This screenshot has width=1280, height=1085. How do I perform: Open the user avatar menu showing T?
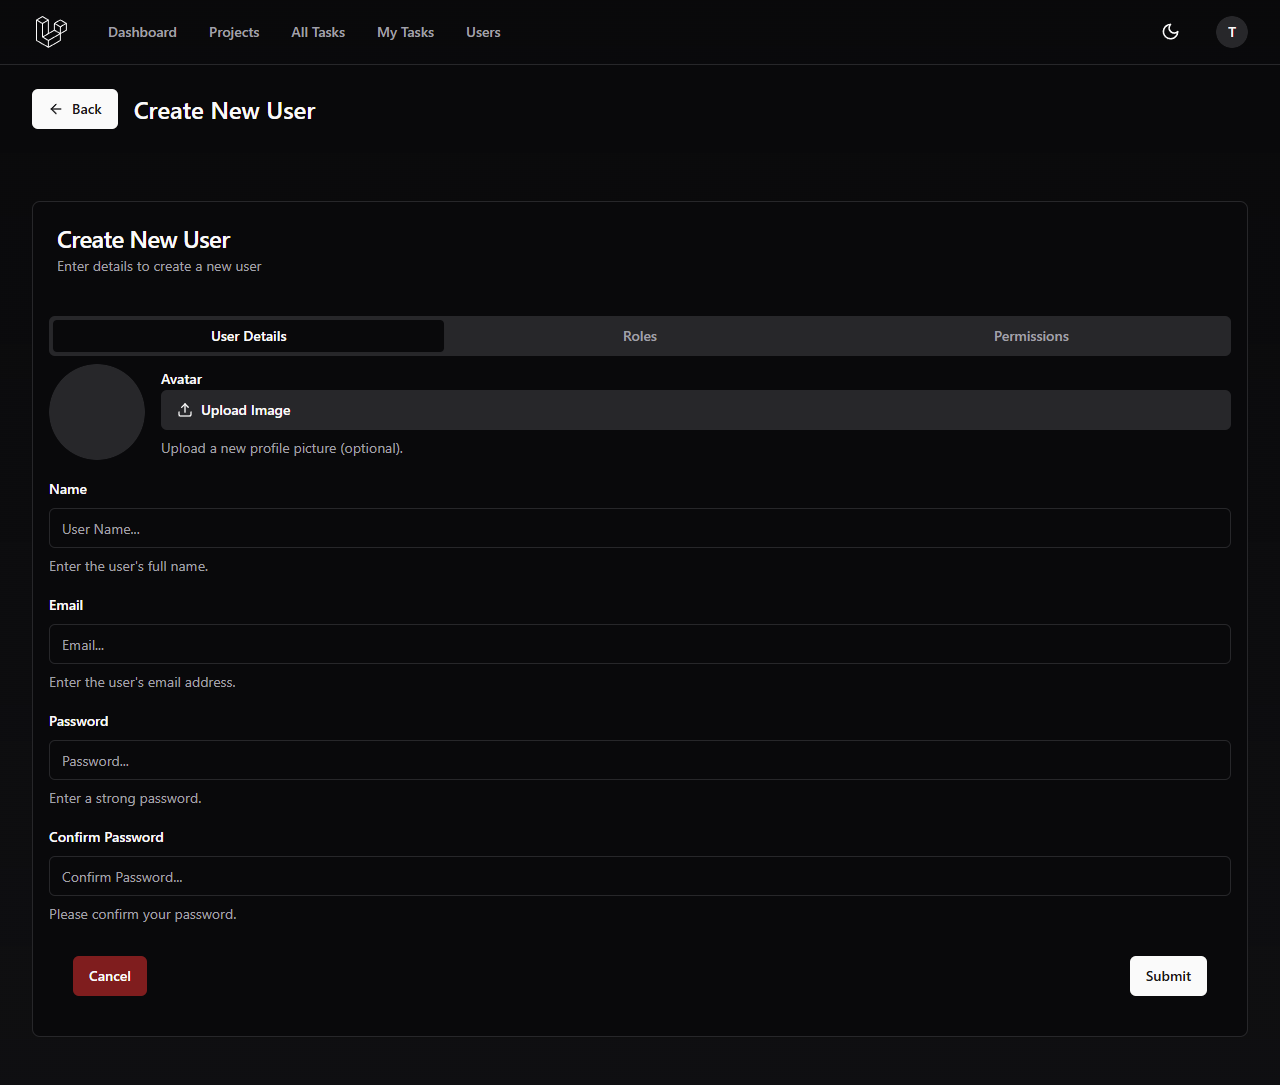1231,31
